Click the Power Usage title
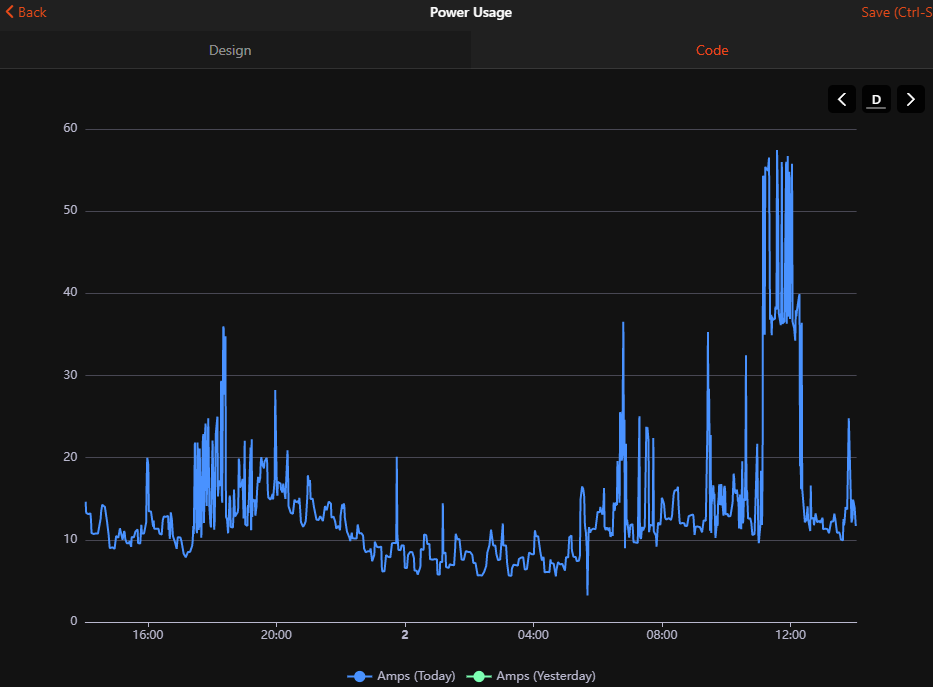 pyautogui.click(x=471, y=12)
